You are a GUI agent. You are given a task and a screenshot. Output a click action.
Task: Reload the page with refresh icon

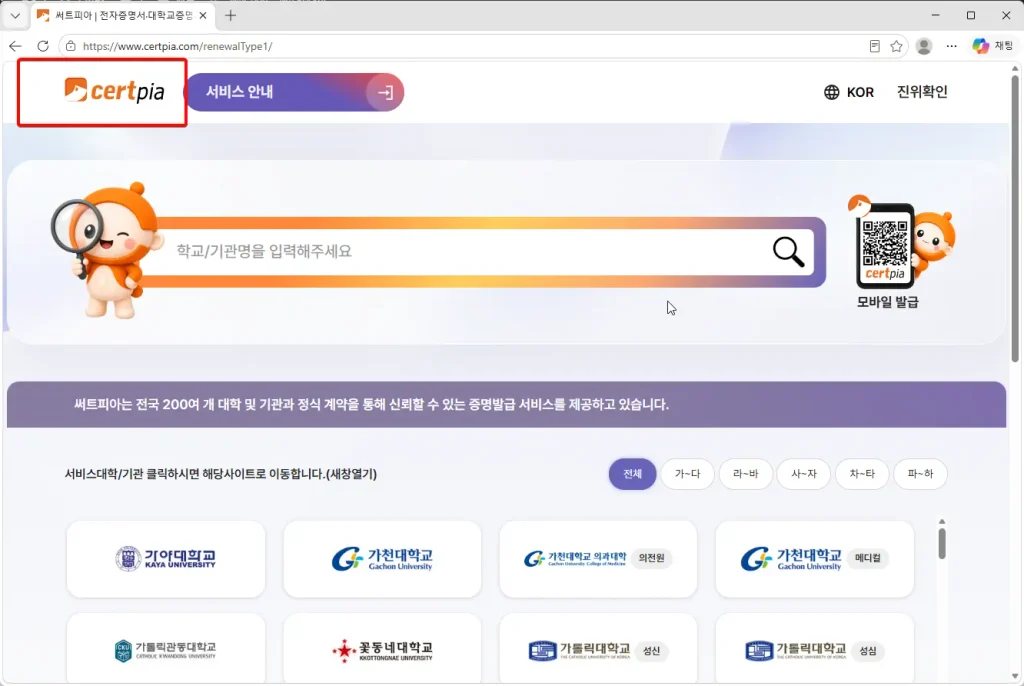pyautogui.click(x=43, y=46)
